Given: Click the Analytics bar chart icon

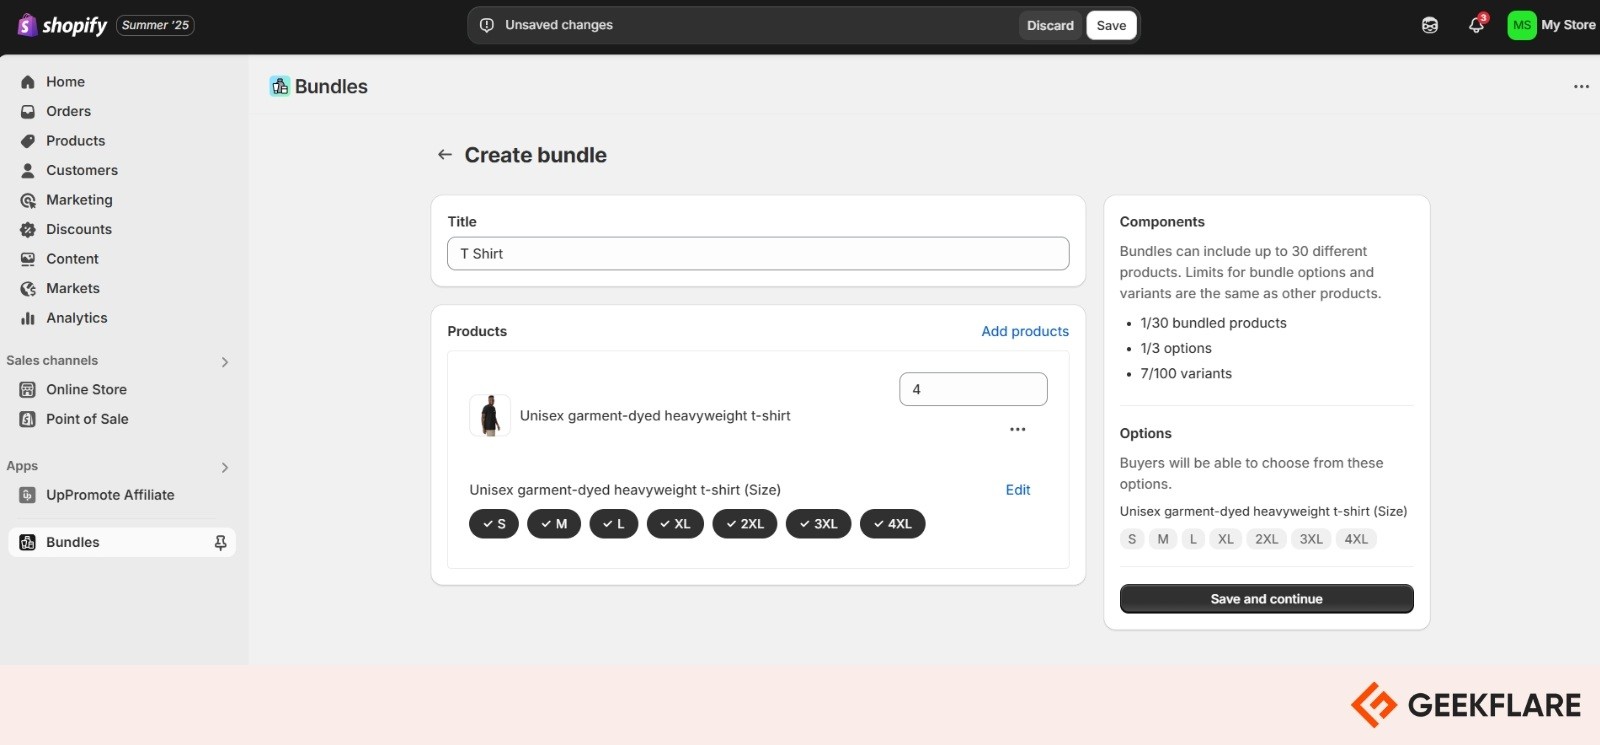Looking at the screenshot, I should coord(28,318).
